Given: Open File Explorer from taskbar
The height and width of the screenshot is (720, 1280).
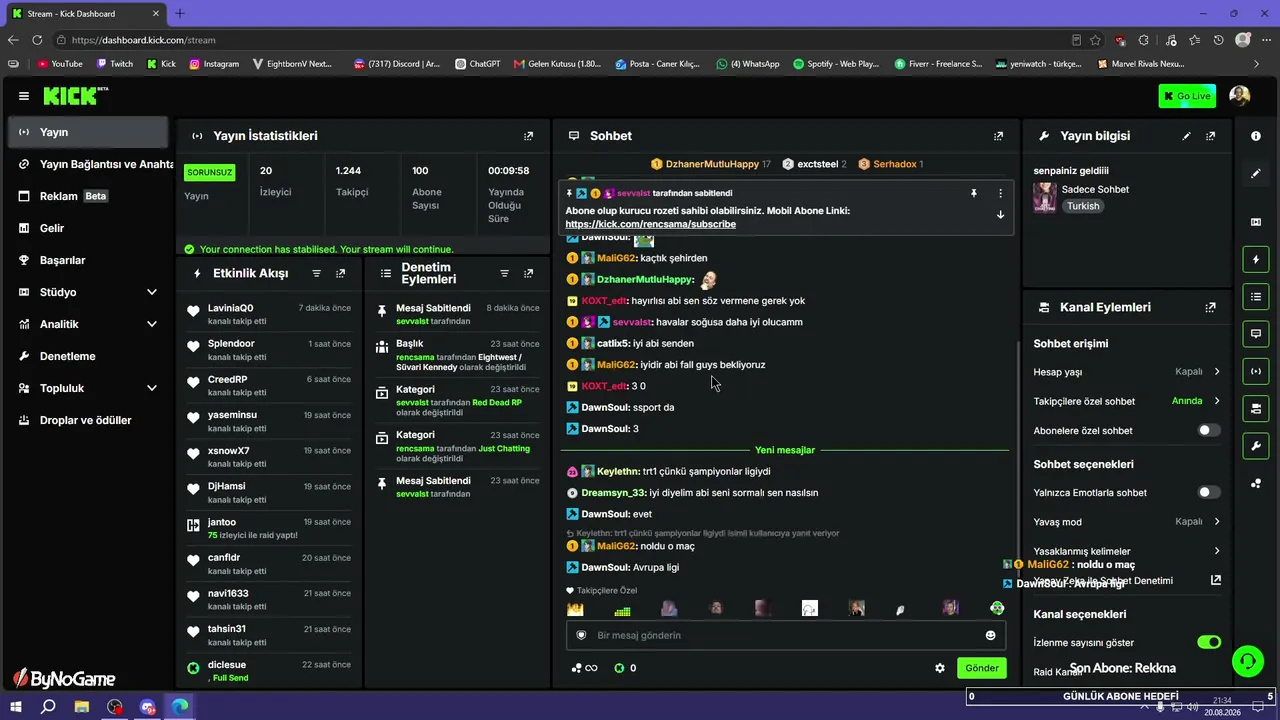Looking at the screenshot, I should coord(82,707).
